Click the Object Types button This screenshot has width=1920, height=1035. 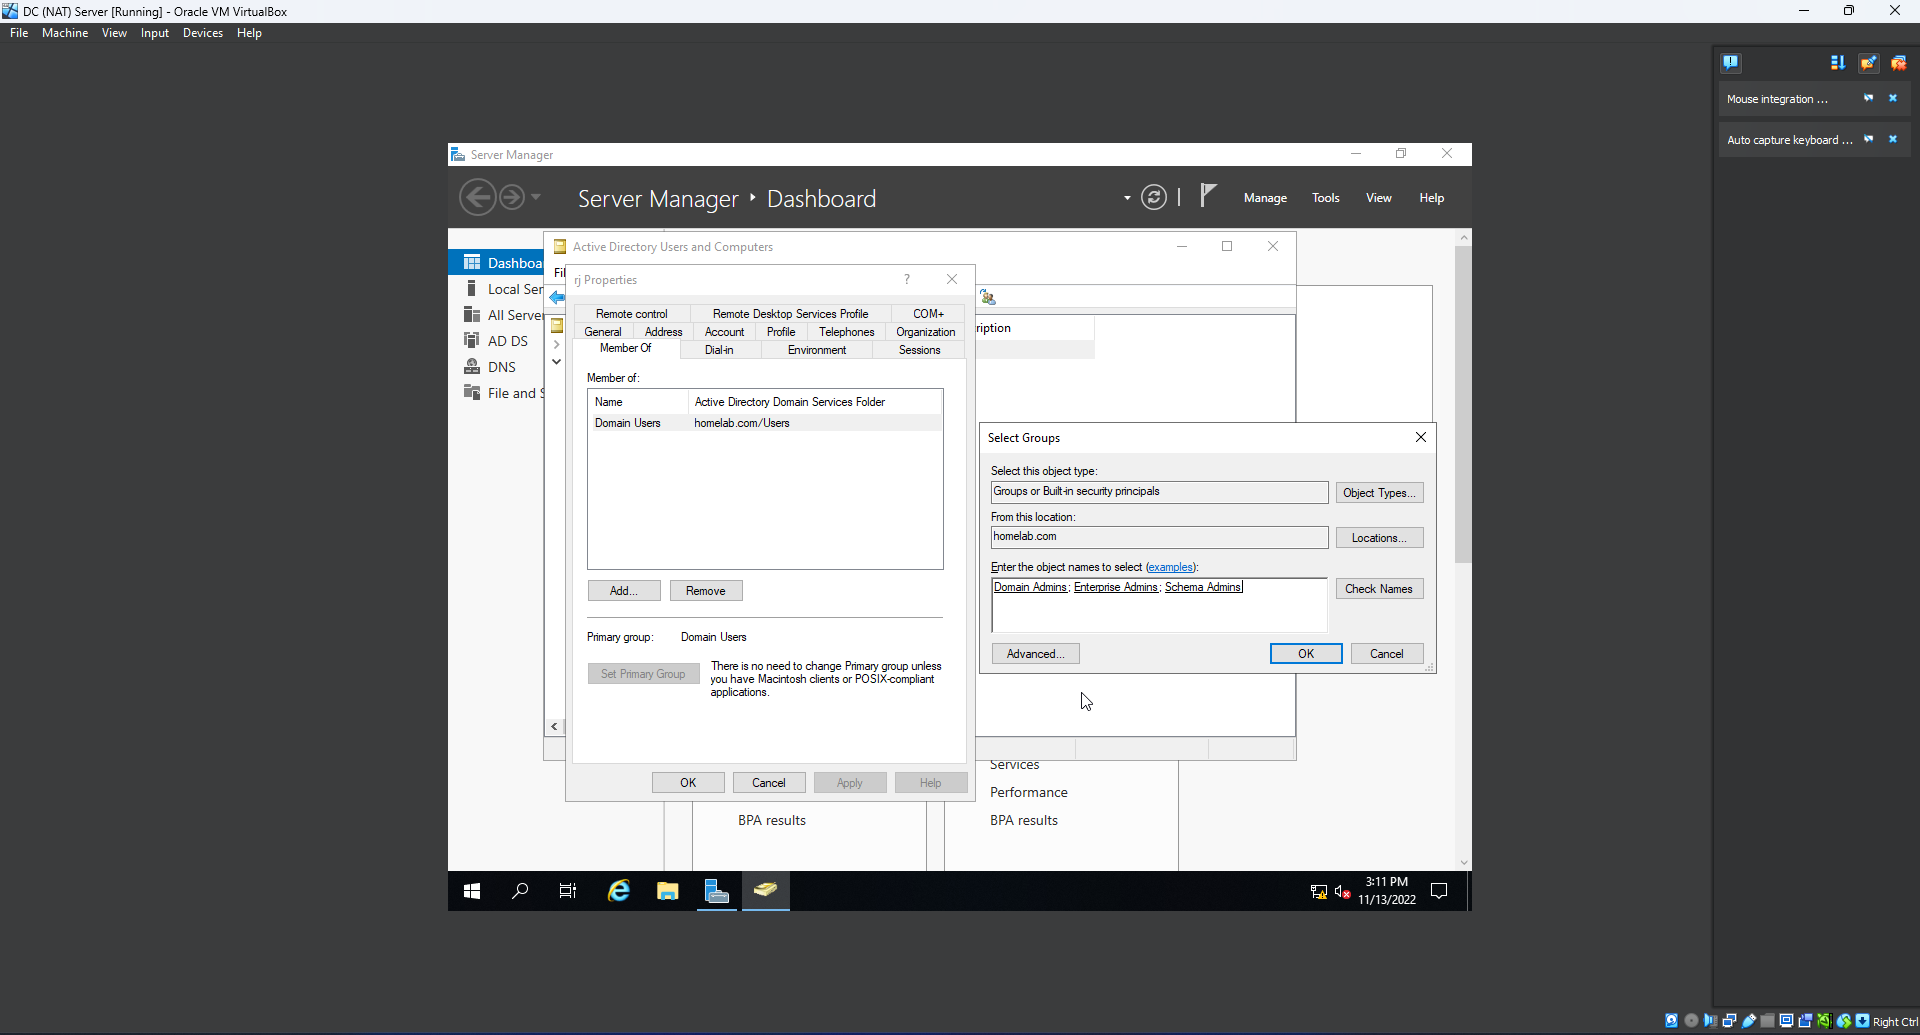[1379, 493]
